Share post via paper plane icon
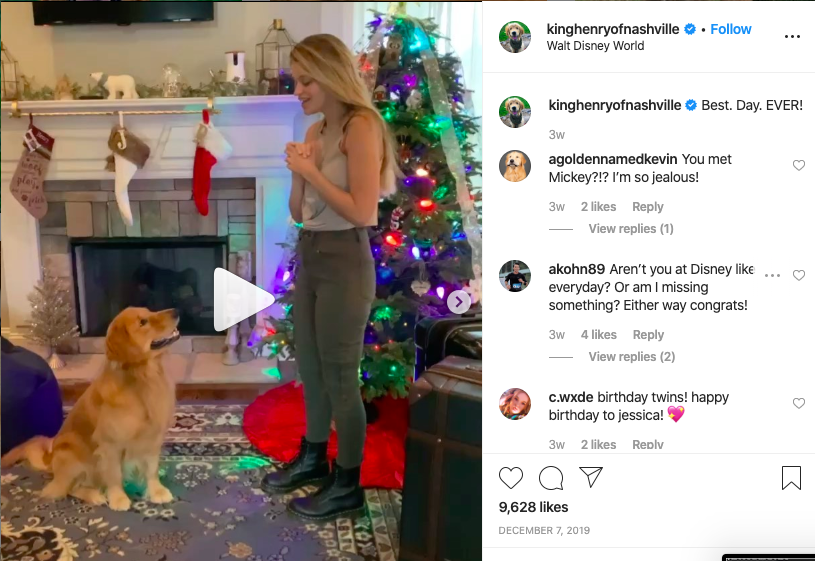 (591, 476)
